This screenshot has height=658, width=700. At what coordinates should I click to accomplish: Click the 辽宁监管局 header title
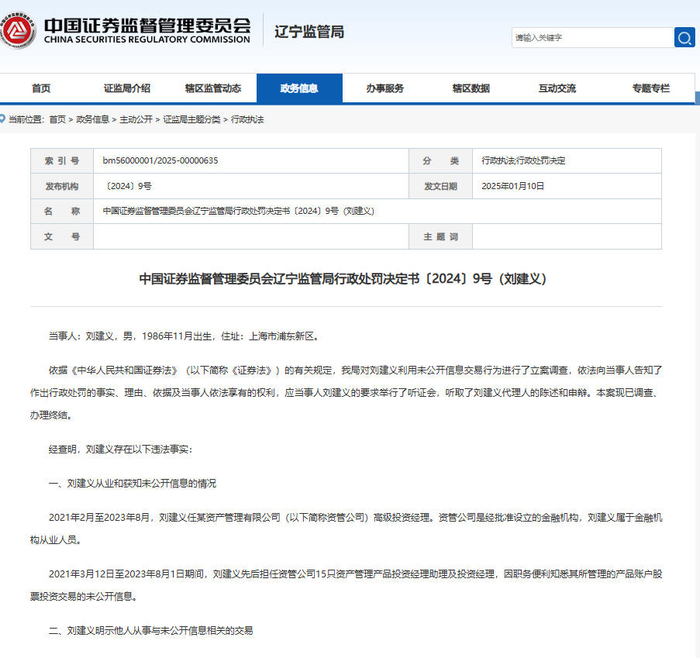tap(309, 32)
